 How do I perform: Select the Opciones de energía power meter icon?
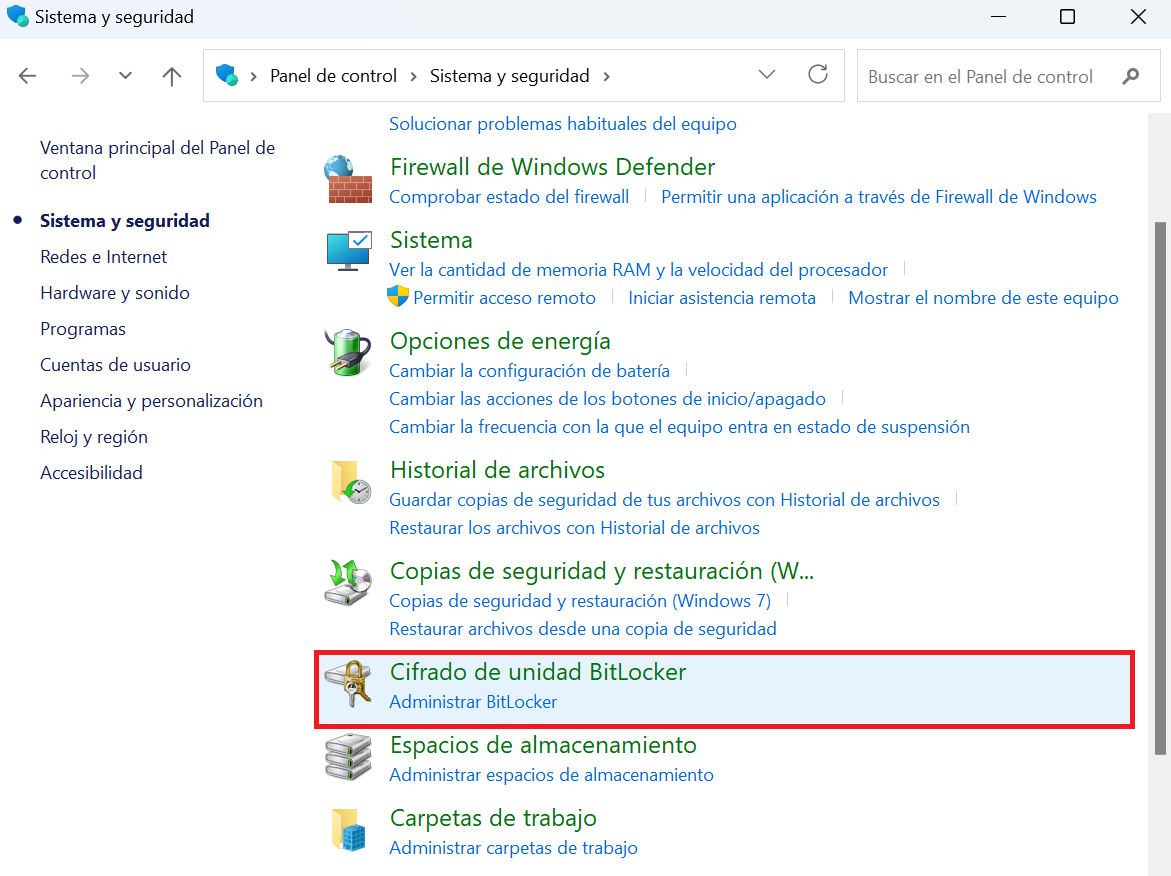point(347,353)
